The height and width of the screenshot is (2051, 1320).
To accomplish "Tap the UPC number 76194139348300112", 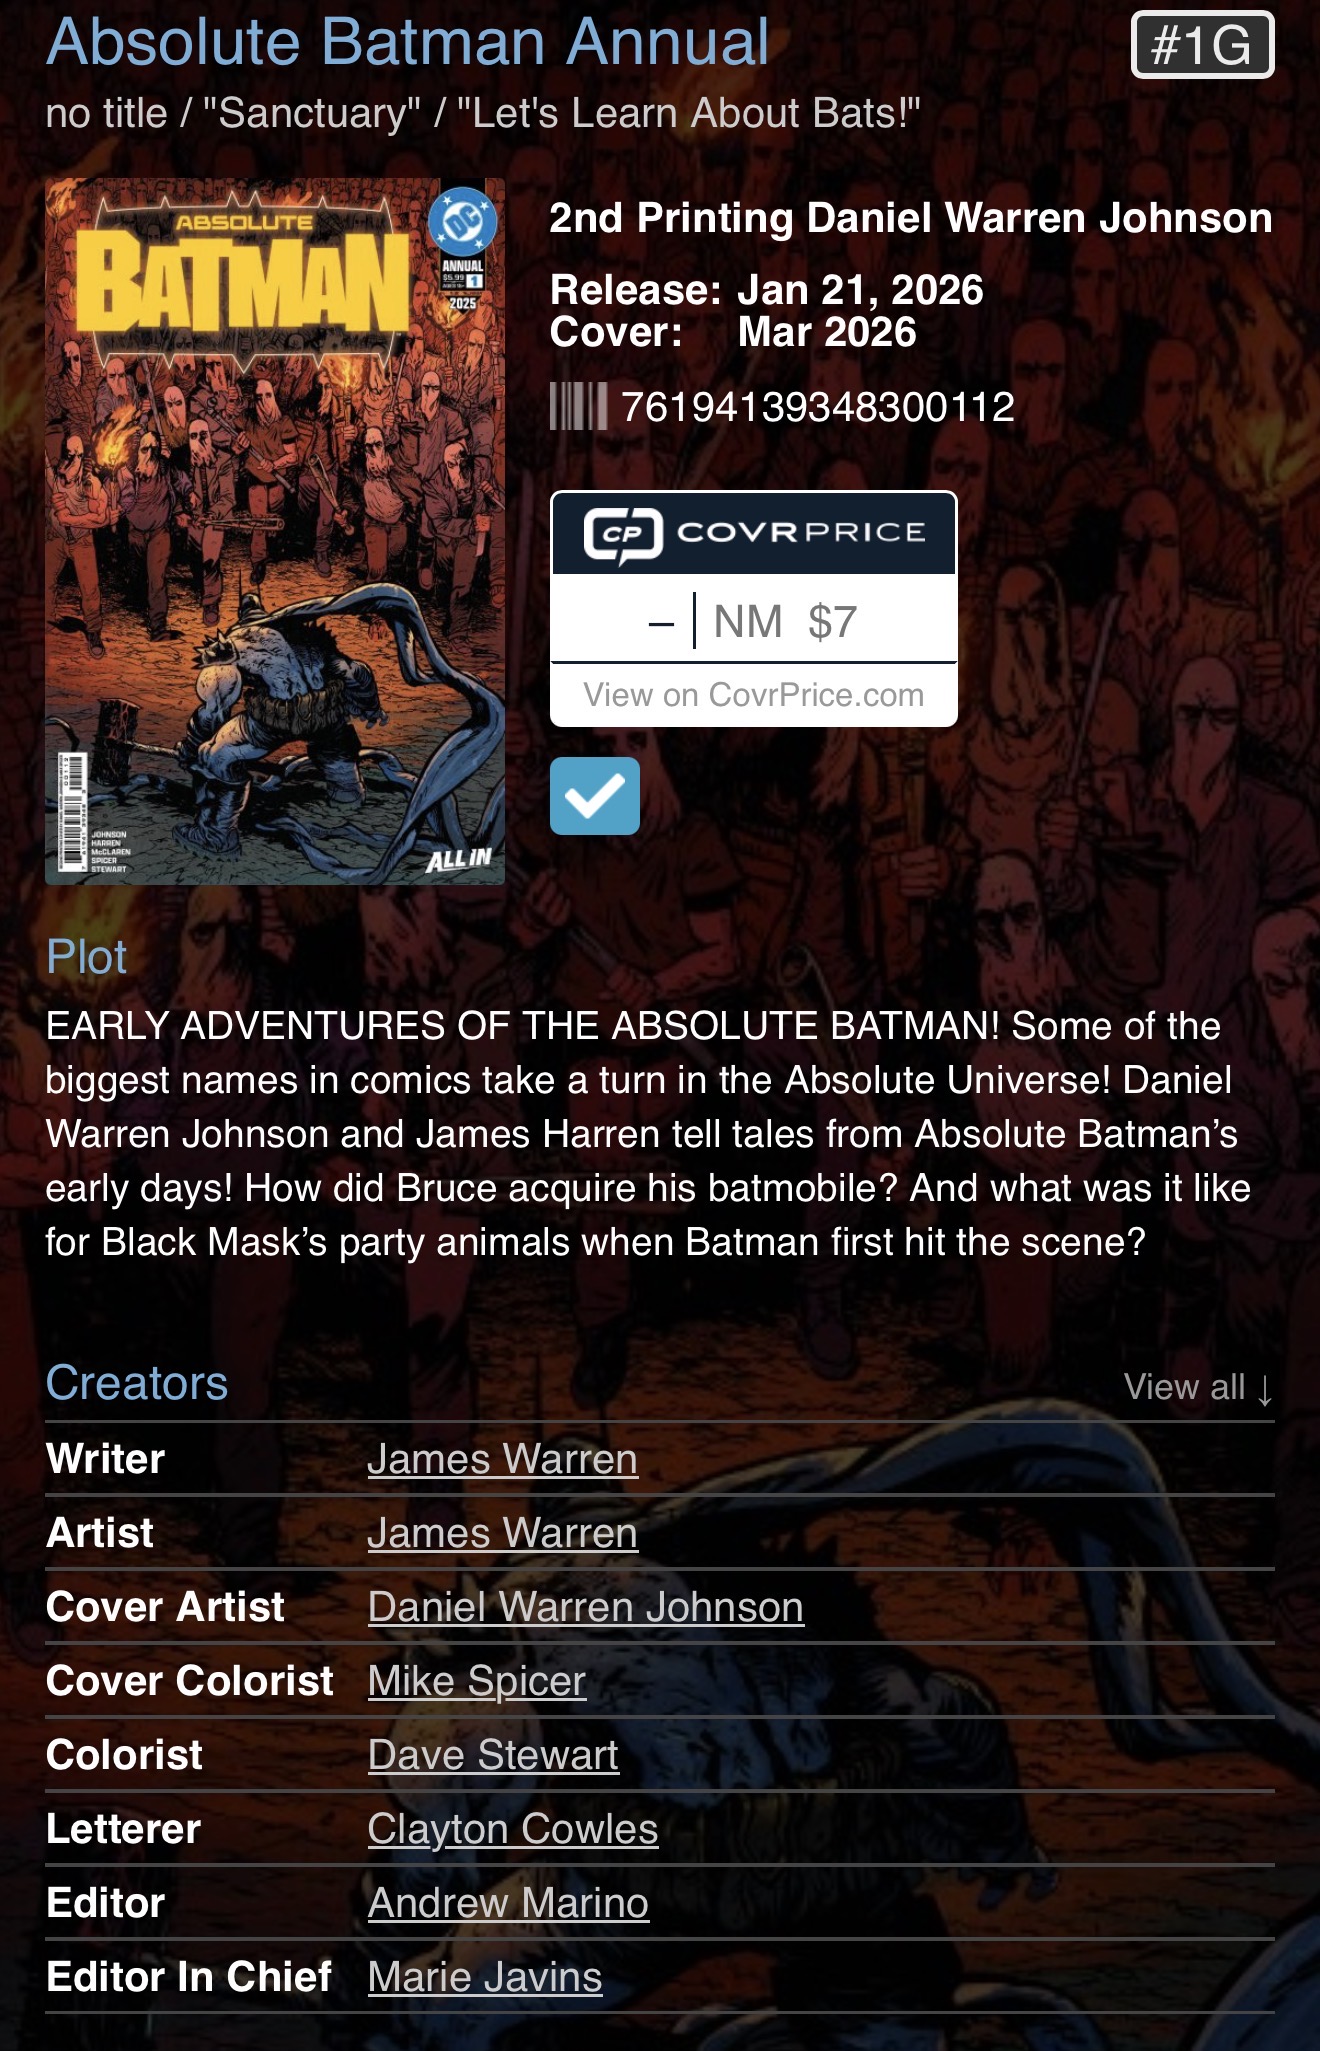I will pos(818,407).
